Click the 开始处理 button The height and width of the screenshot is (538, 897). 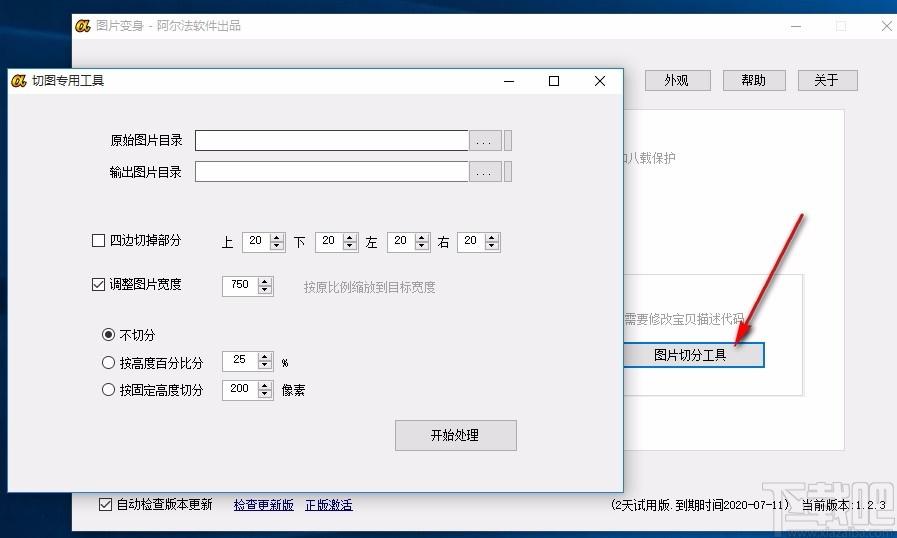pos(455,436)
